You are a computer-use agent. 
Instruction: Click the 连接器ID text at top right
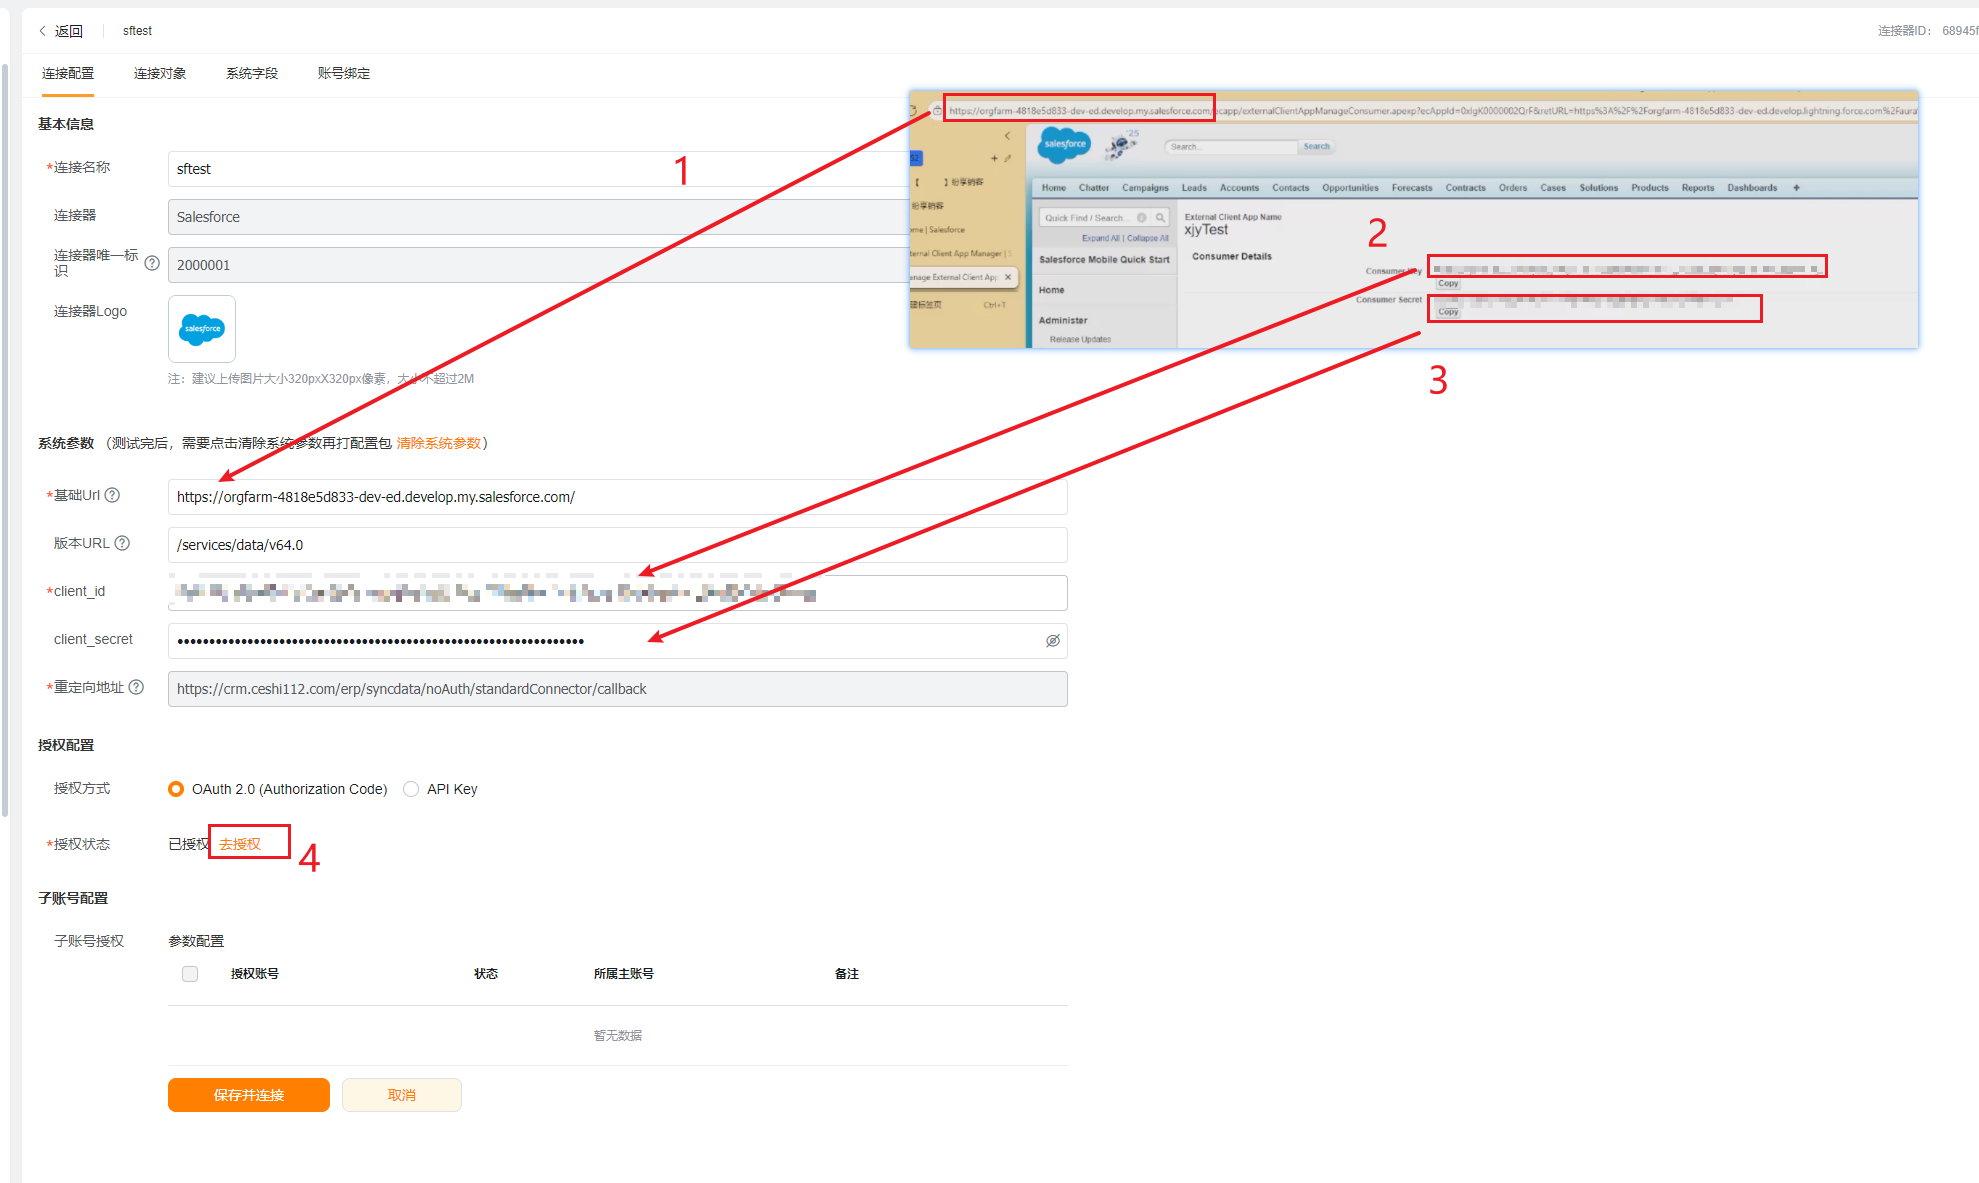pos(1927,31)
